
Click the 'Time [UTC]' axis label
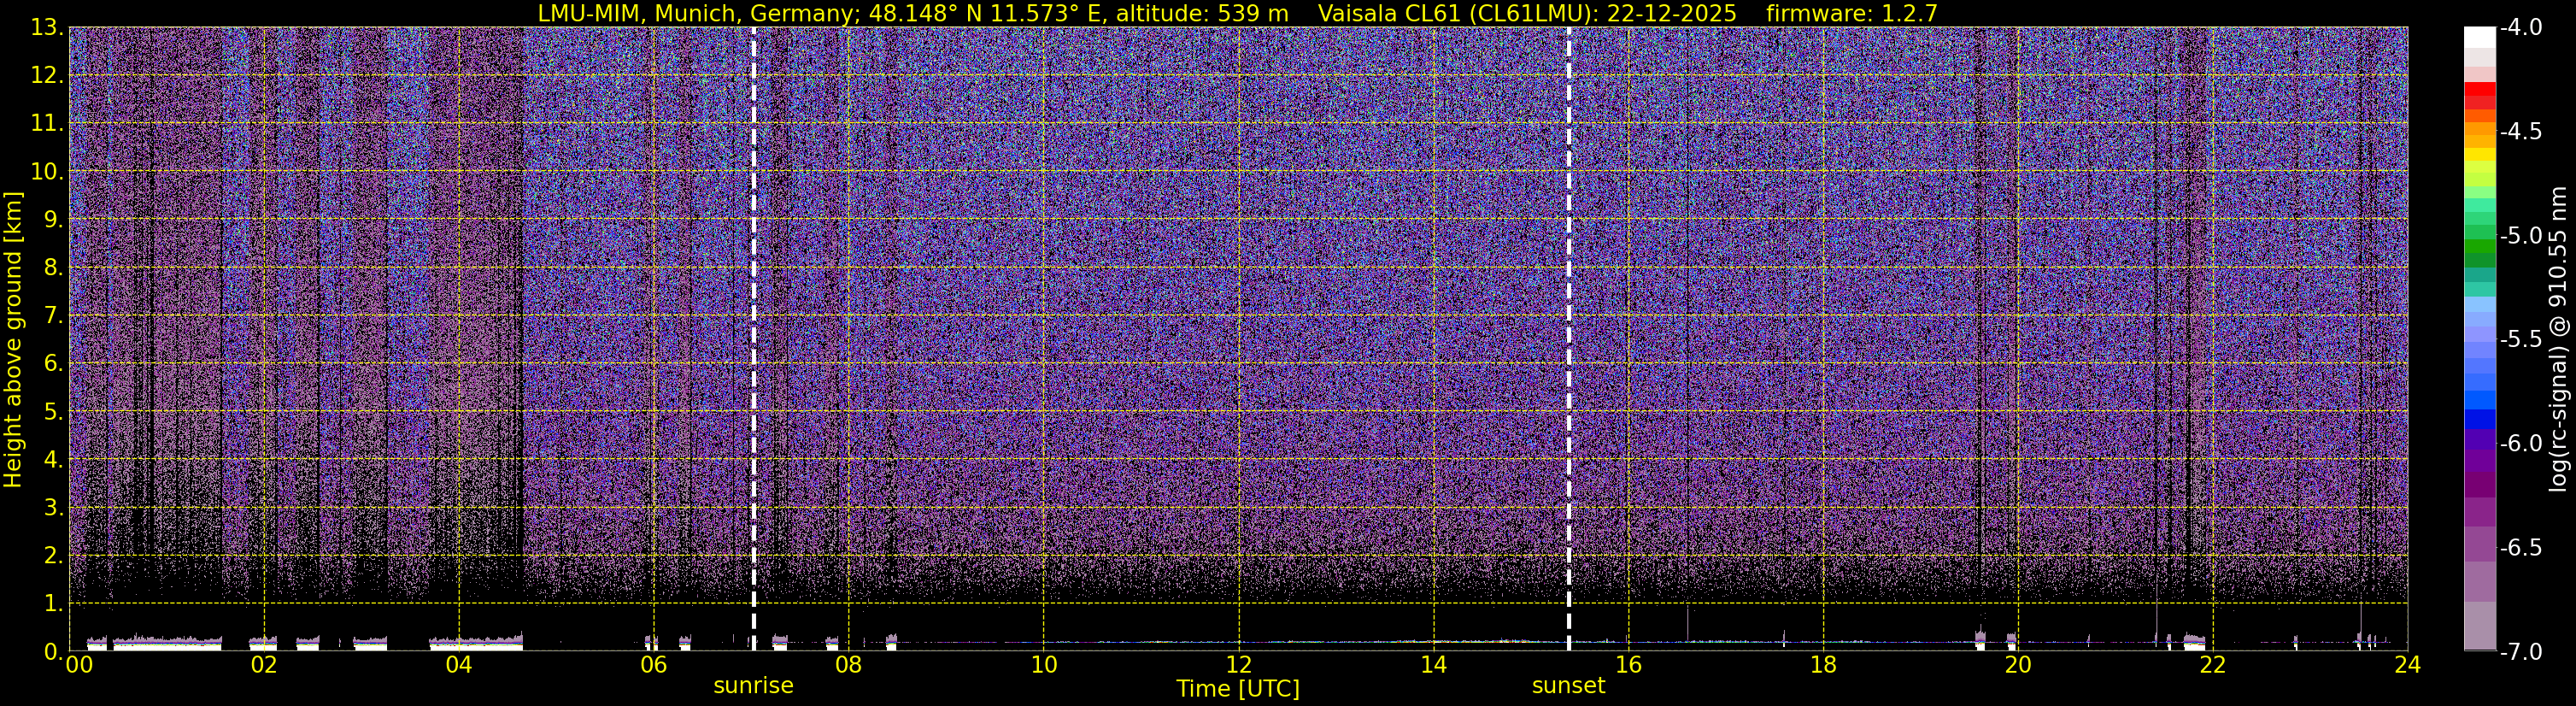coord(1238,689)
